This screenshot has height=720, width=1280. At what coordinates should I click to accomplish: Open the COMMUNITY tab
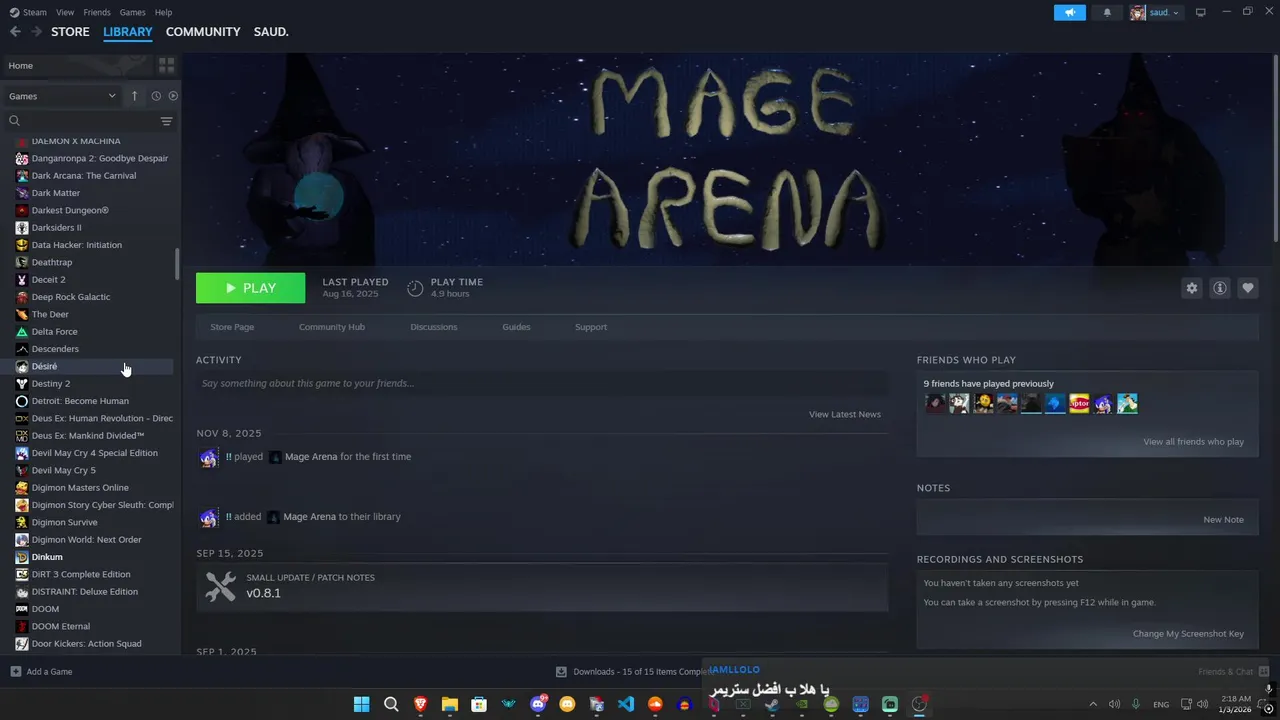(203, 32)
